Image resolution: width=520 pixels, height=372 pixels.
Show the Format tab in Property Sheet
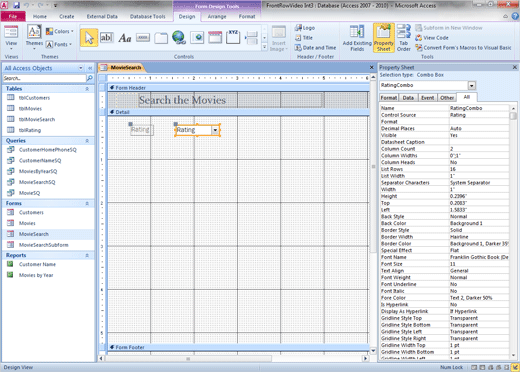pyautogui.click(x=389, y=98)
